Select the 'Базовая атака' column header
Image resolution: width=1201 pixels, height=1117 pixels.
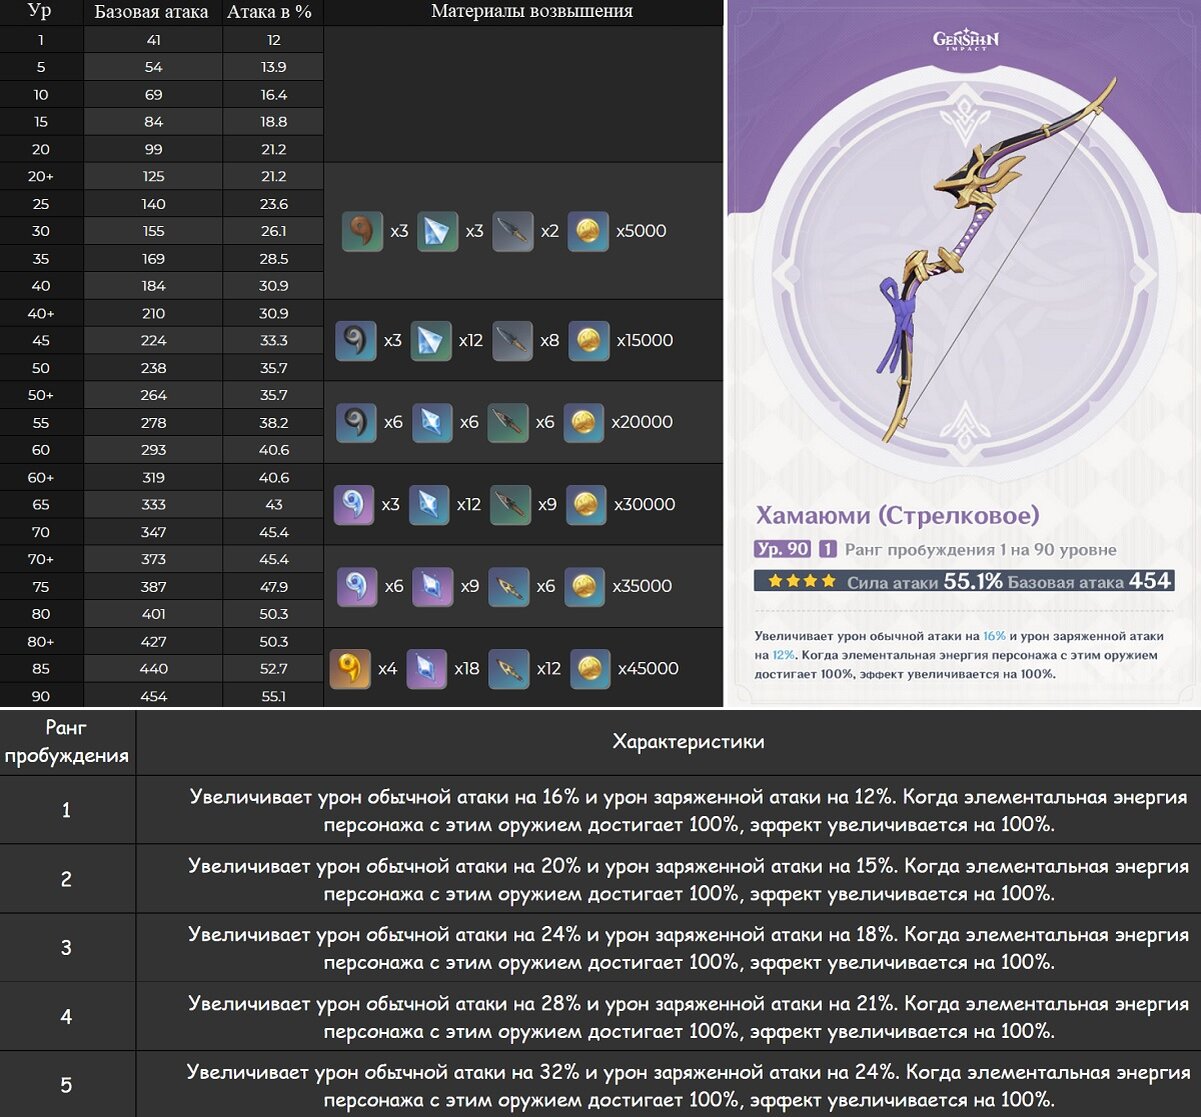coord(152,12)
